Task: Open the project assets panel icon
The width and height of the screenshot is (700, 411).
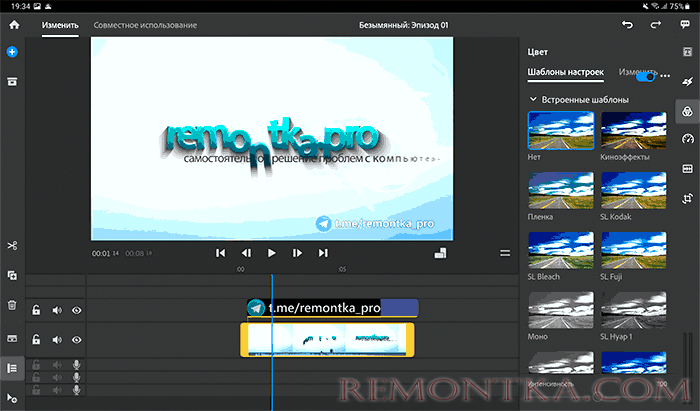Action: pyautogui.click(x=12, y=81)
